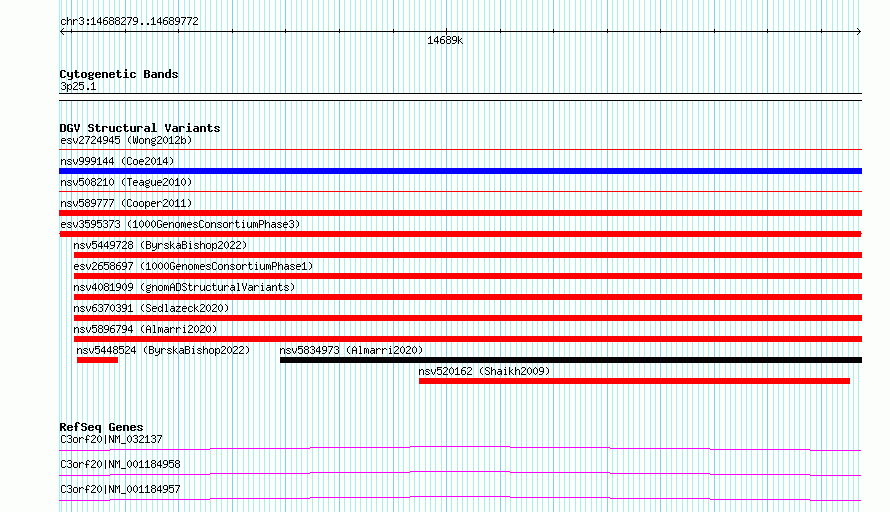
Task: Select the red bar under esv3595373
Action: (x=460, y=234)
